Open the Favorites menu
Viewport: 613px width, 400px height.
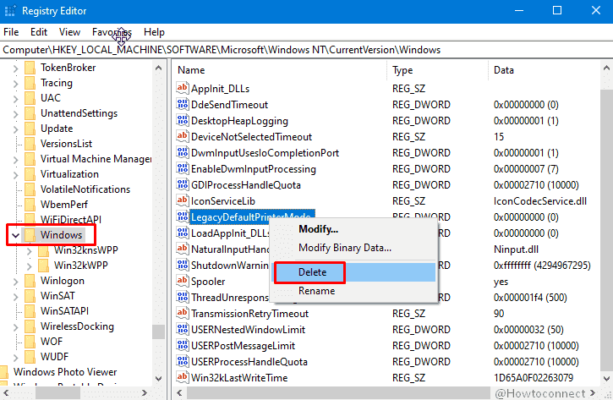pyautogui.click(x=112, y=32)
